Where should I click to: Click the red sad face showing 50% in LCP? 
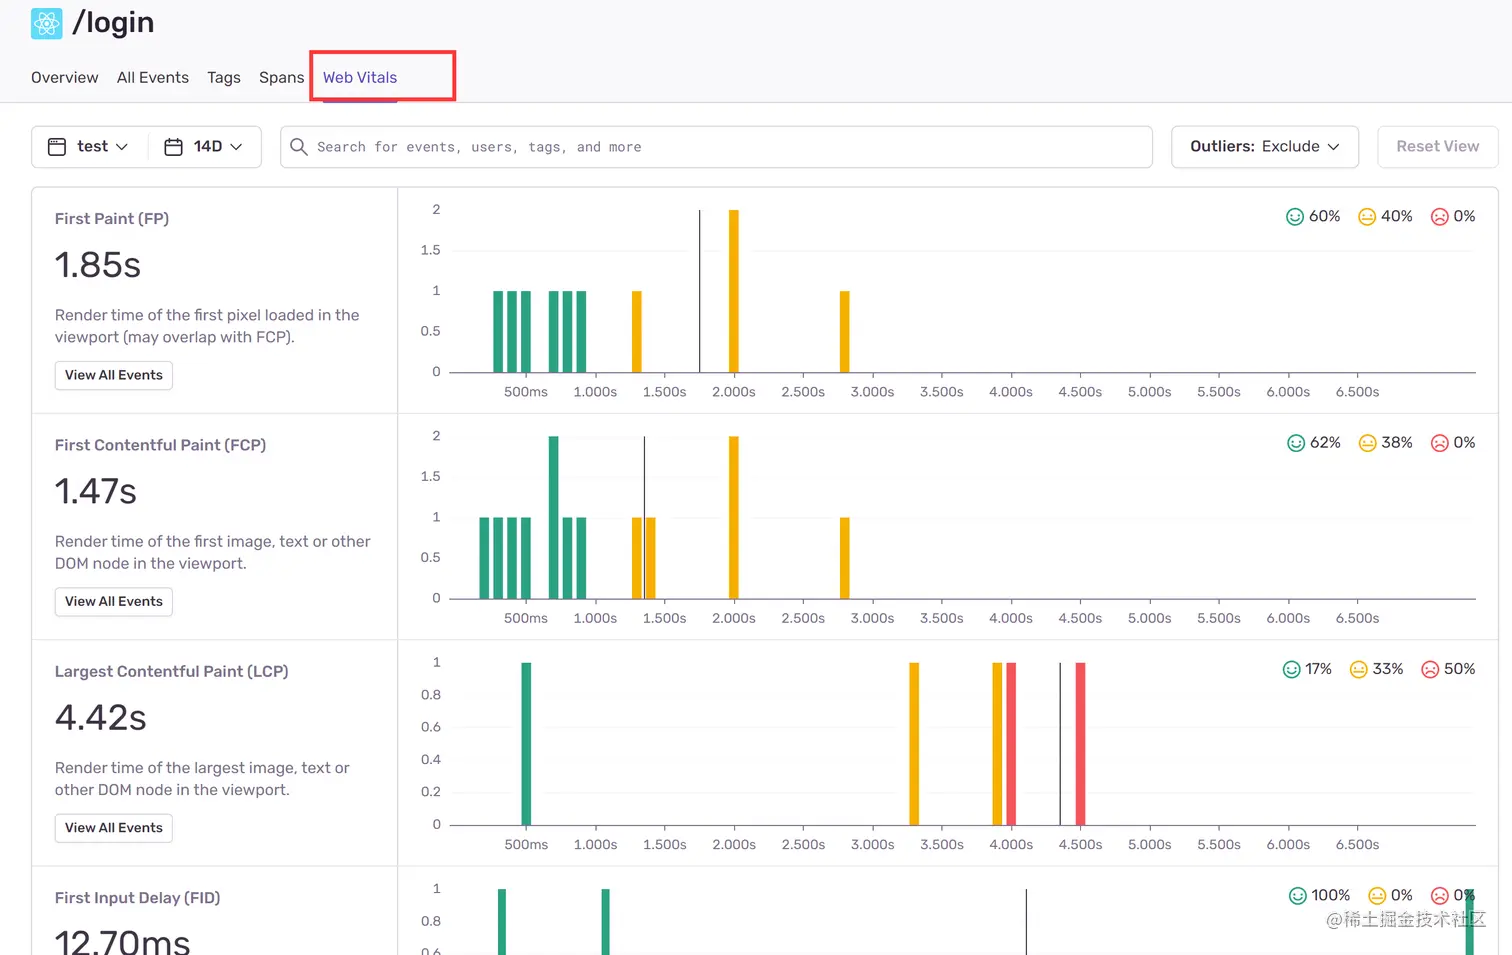pyautogui.click(x=1430, y=669)
